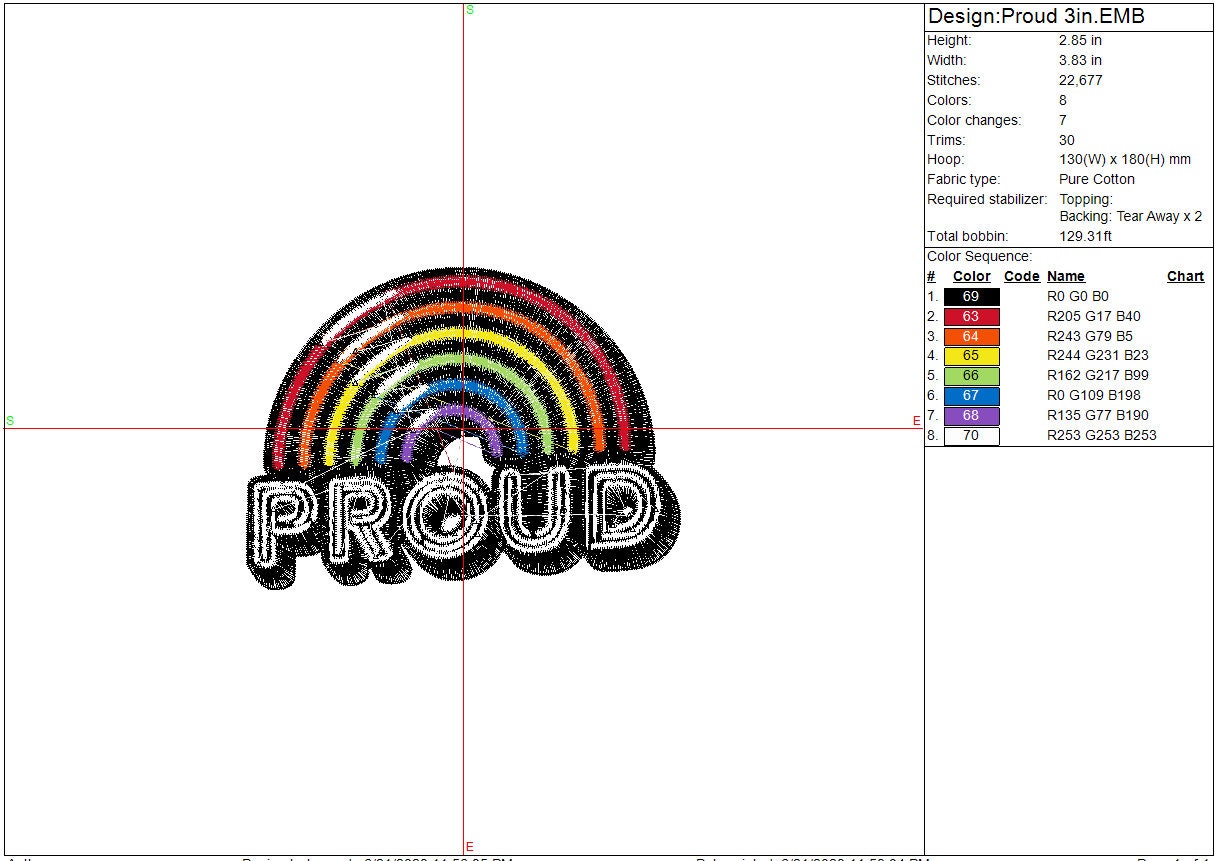This screenshot has width=1217, height=861.
Task: Click the green S marker at top
Action: click(470, 10)
